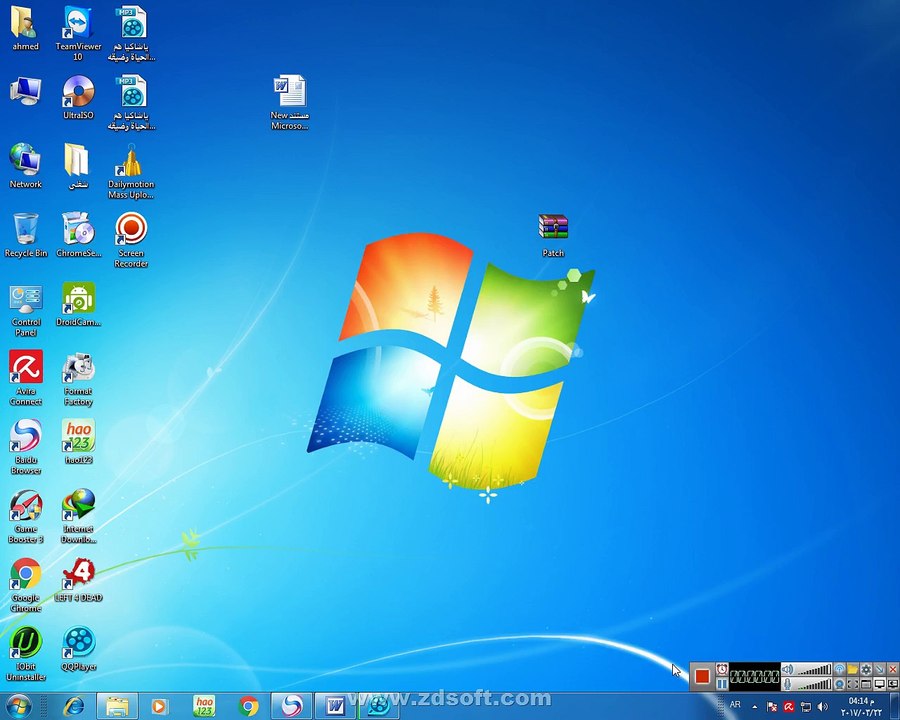
Task: Open Internet Download Manager shortcut
Action: pyautogui.click(x=78, y=516)
